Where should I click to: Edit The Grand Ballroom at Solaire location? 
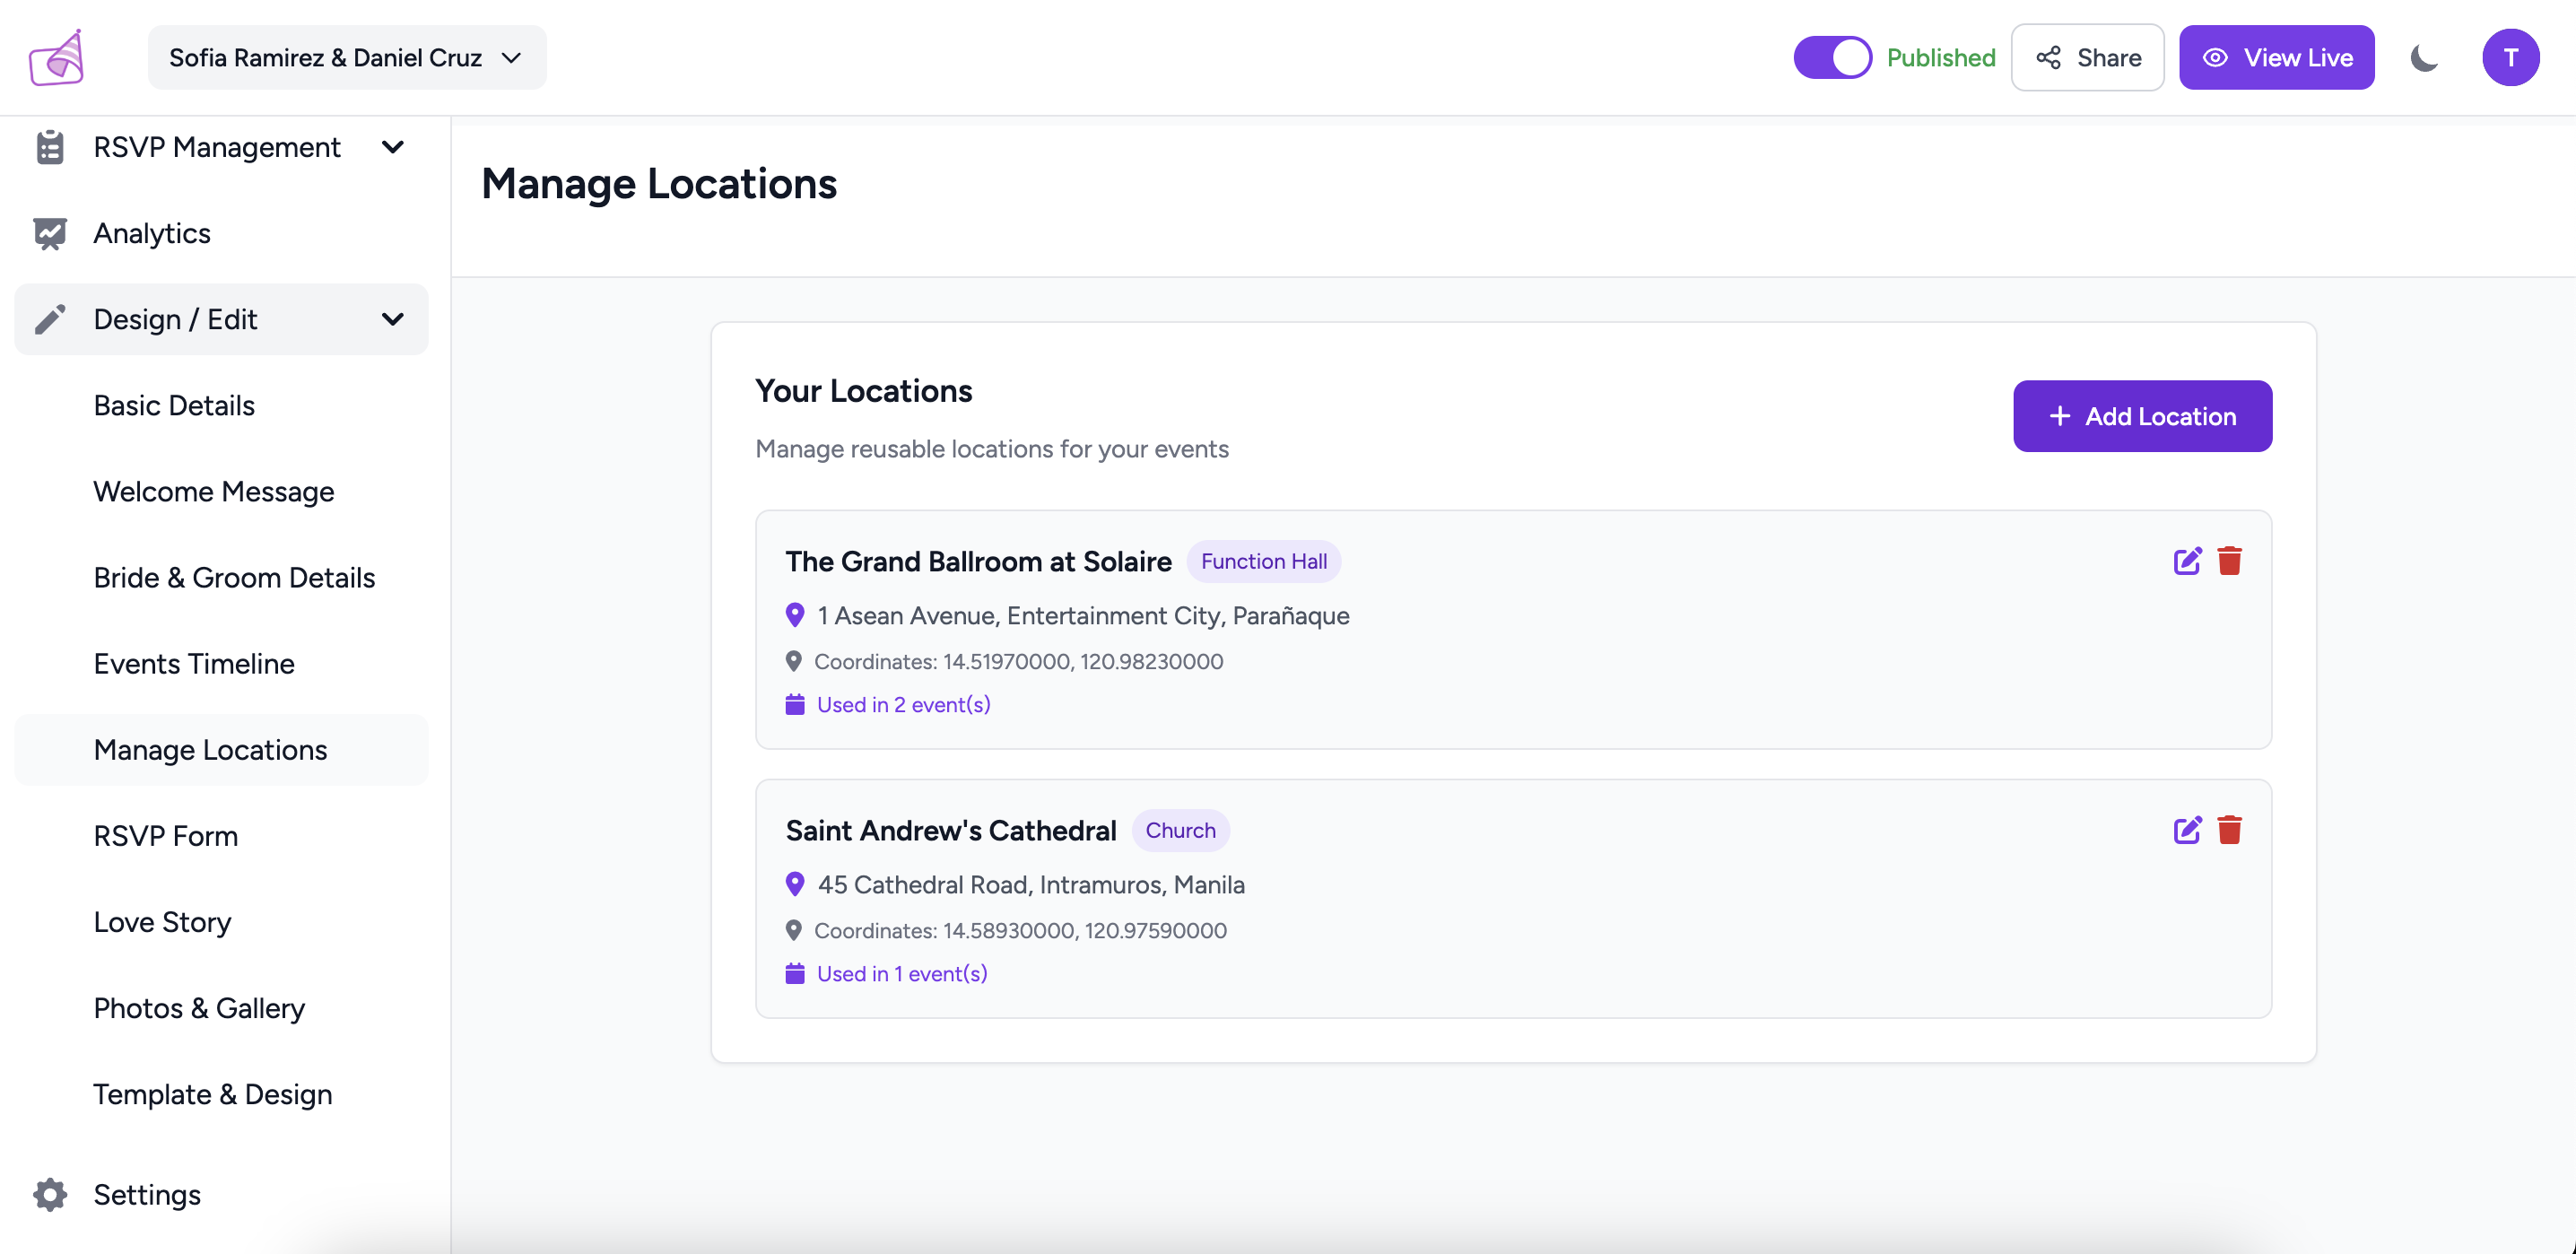(x=2187, y=561)
